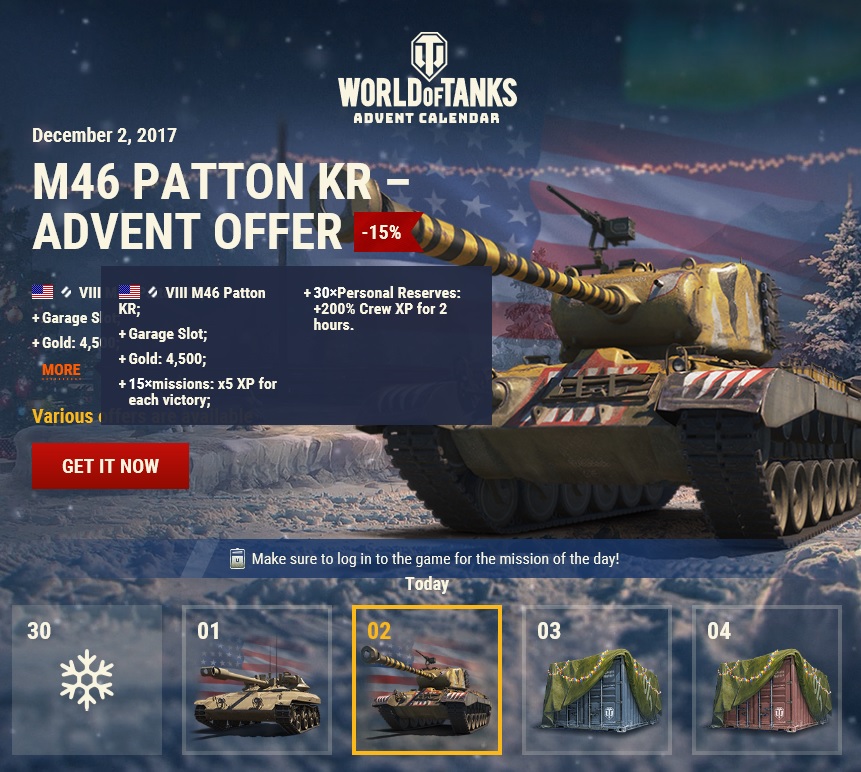
Task: Click the USA flag icon in popup
Action: [x=130, y=292]
